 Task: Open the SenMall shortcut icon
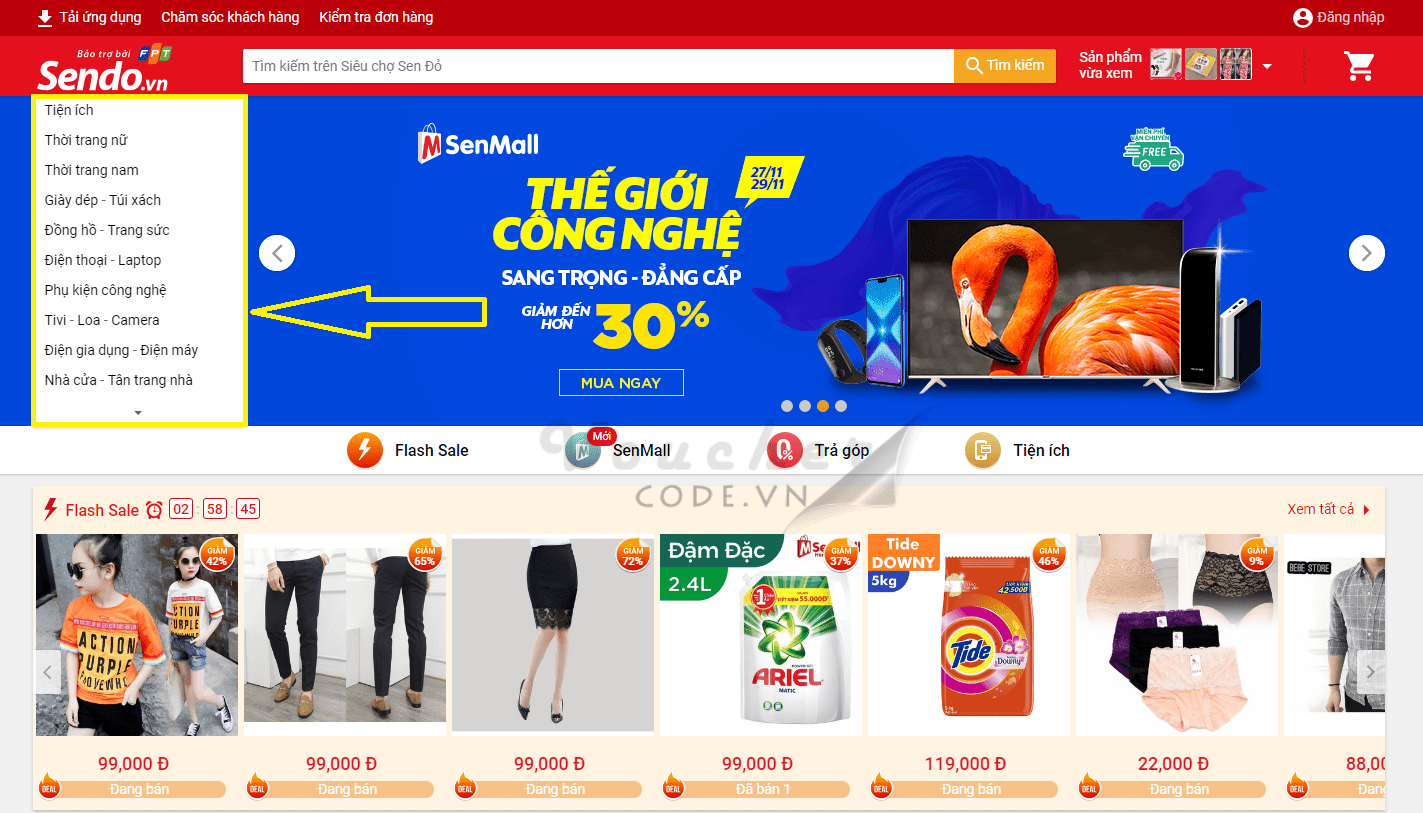[582, 450]
